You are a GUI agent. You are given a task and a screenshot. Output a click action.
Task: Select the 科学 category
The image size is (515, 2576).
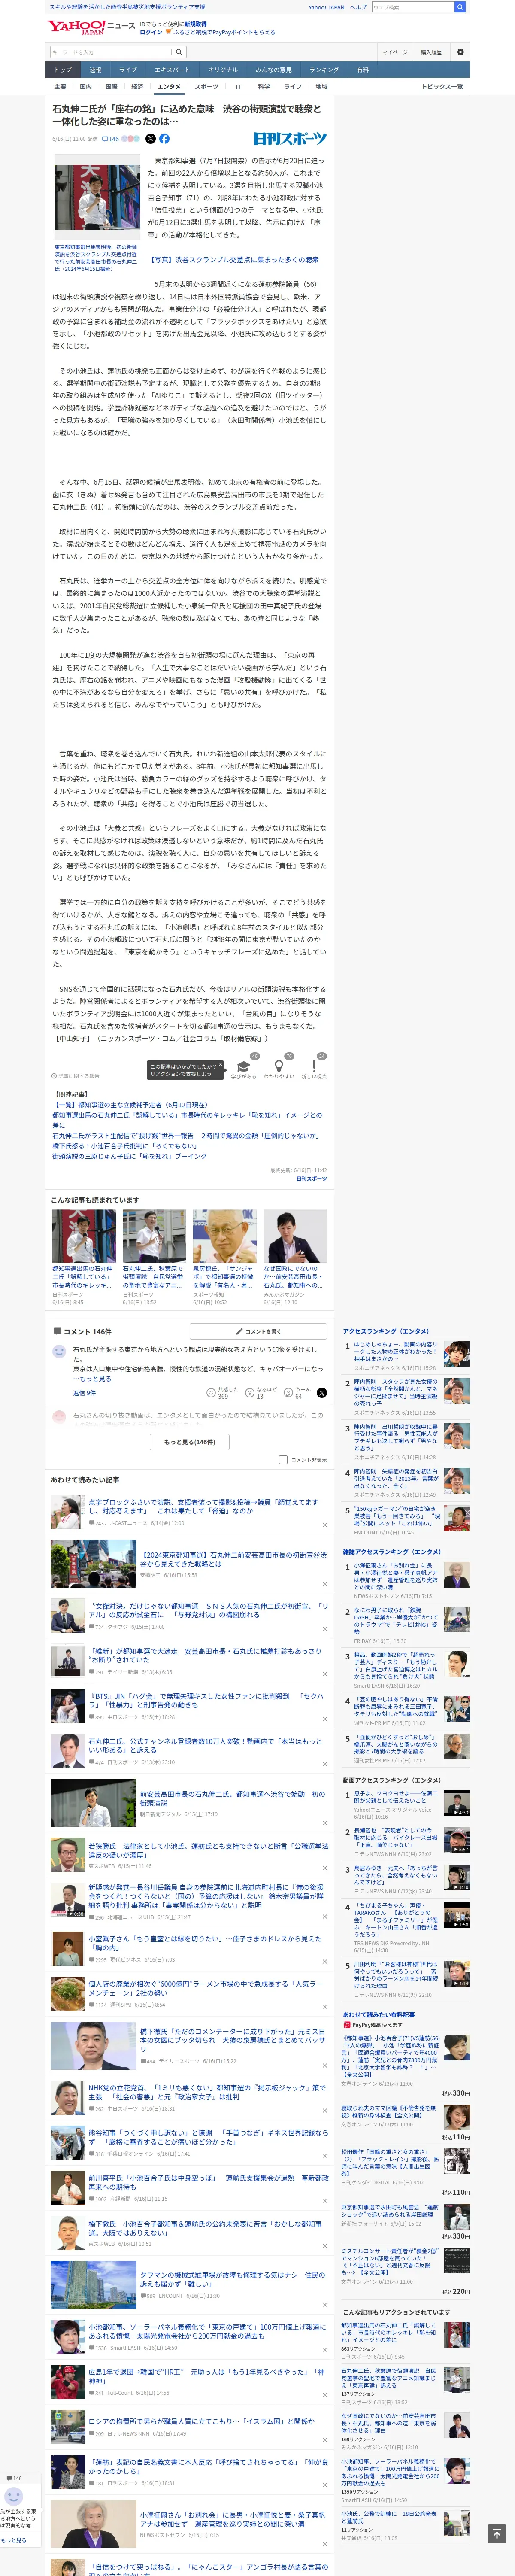pyautogui.click(x=264, y=87)
